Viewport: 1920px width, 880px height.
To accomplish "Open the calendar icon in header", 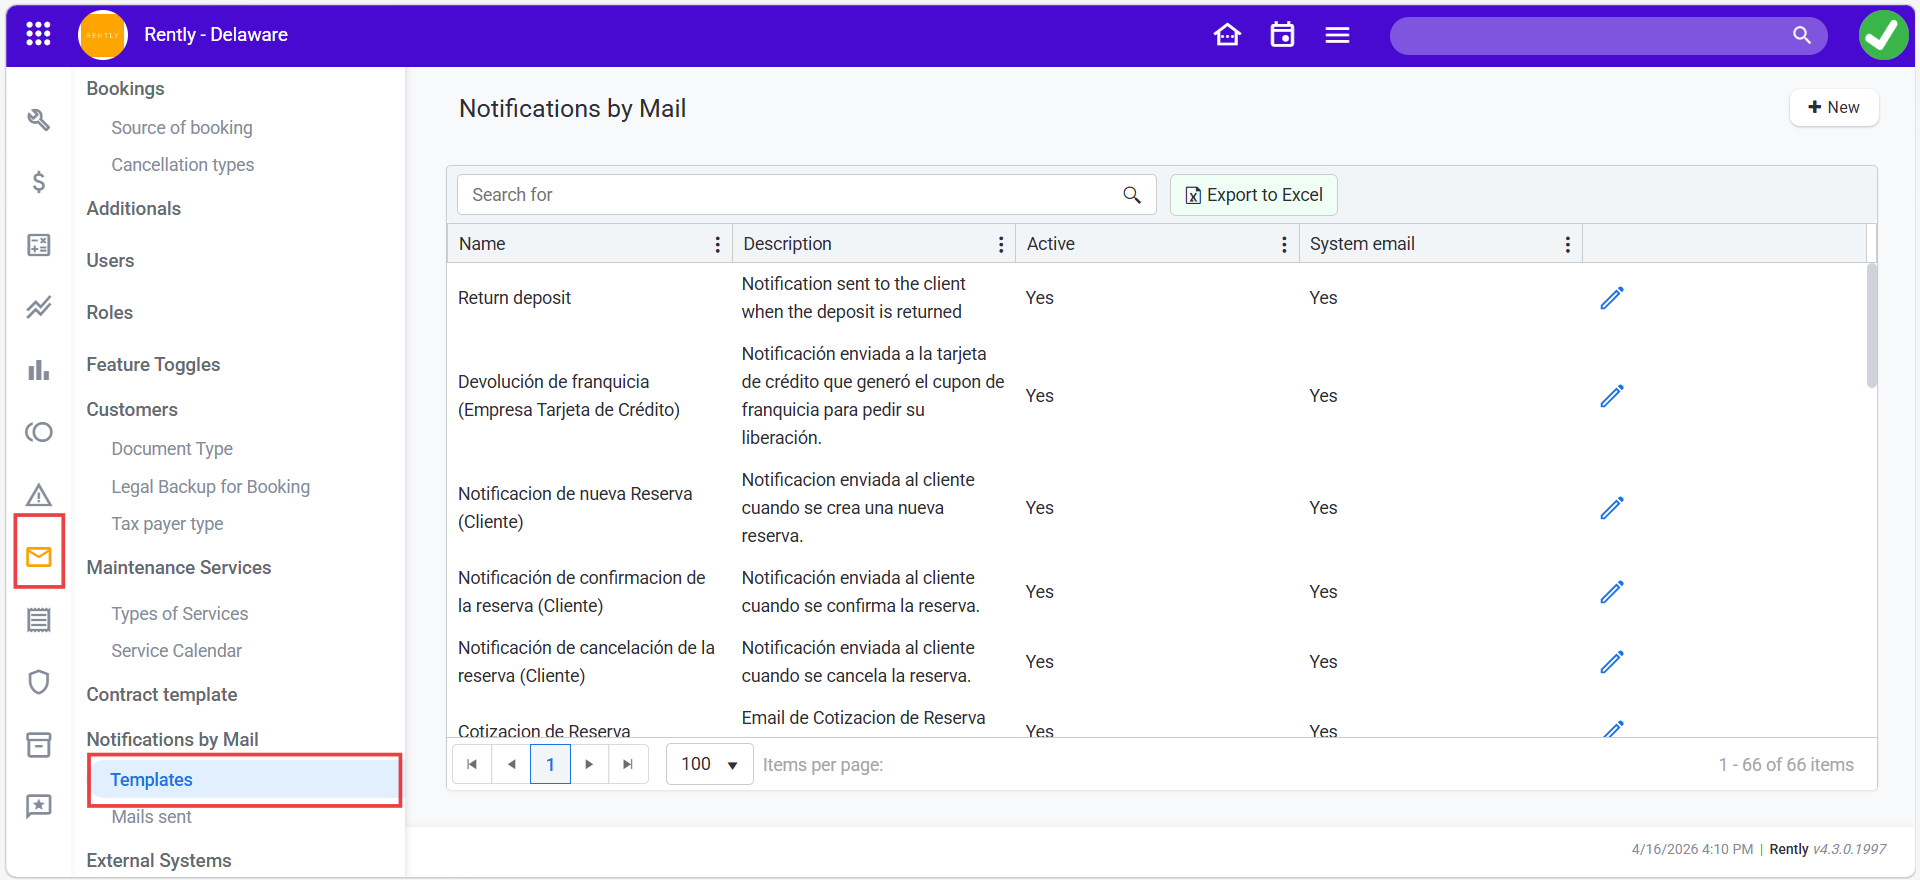I will (x=1282, y=35).
